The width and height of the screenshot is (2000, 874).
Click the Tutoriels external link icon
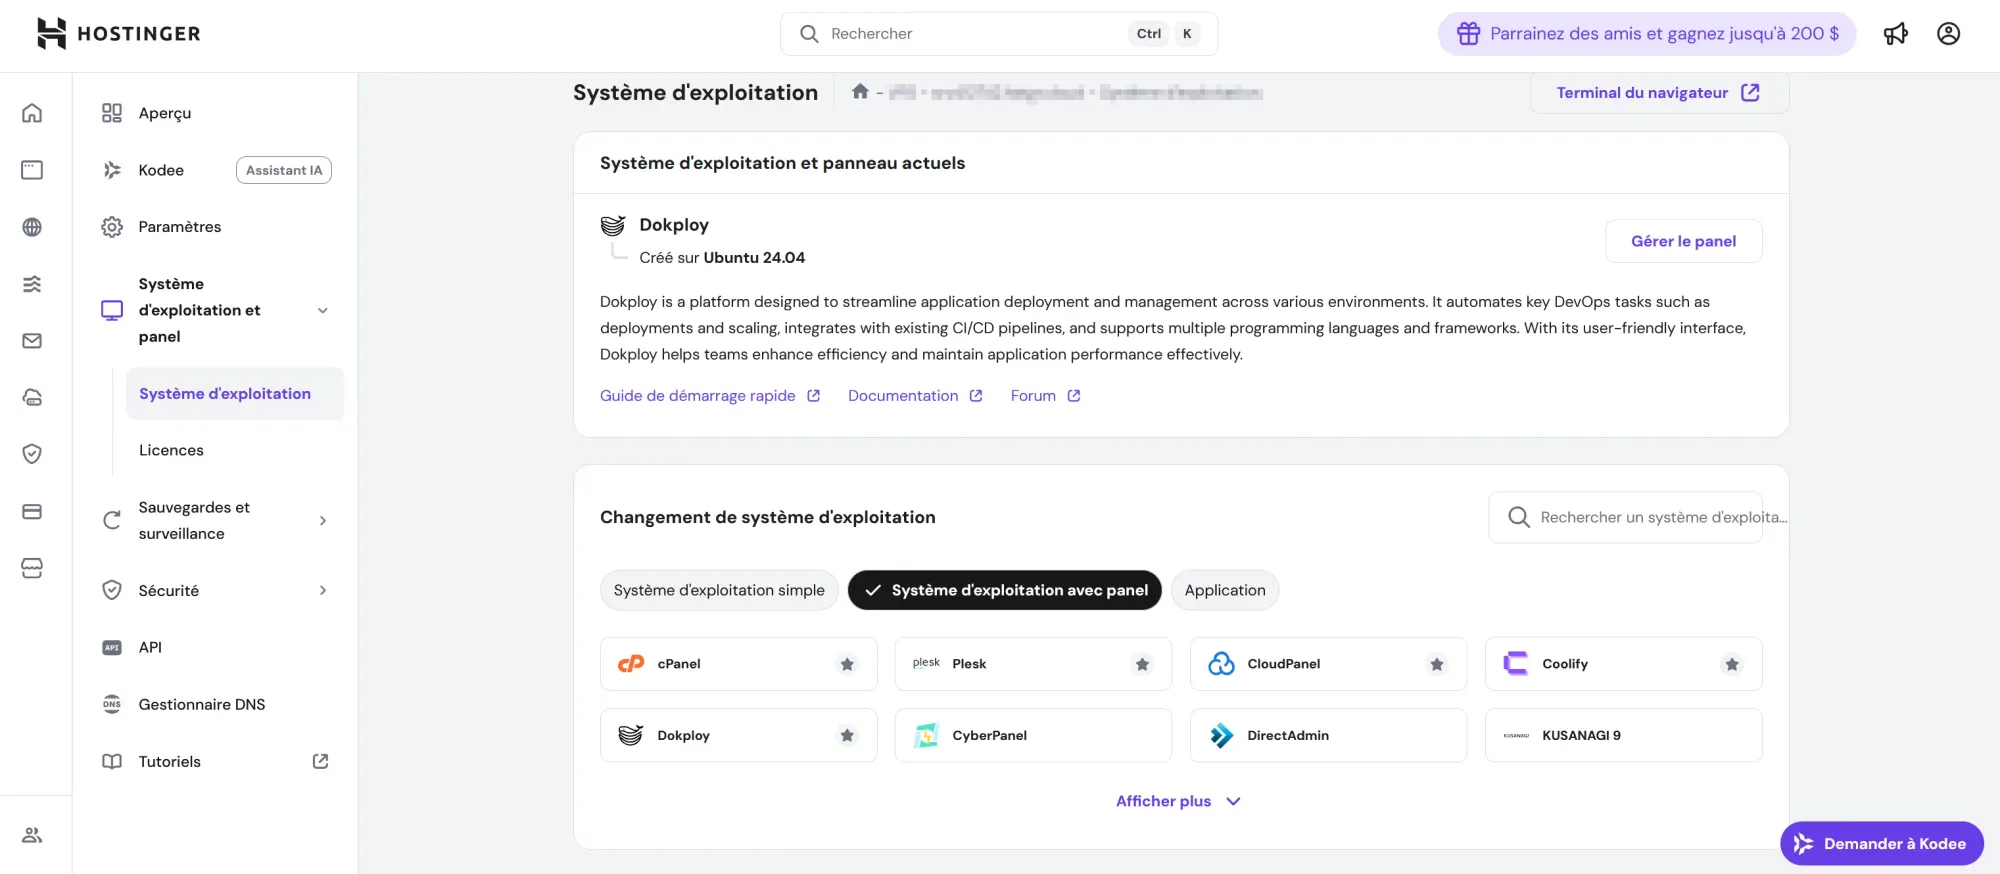tap(320, 761)
